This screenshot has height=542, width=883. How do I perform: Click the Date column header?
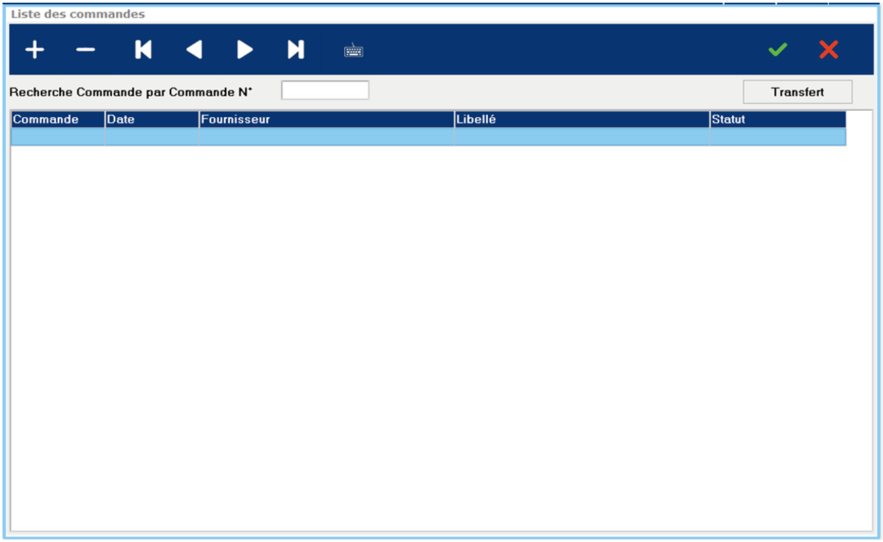[151, 120]
